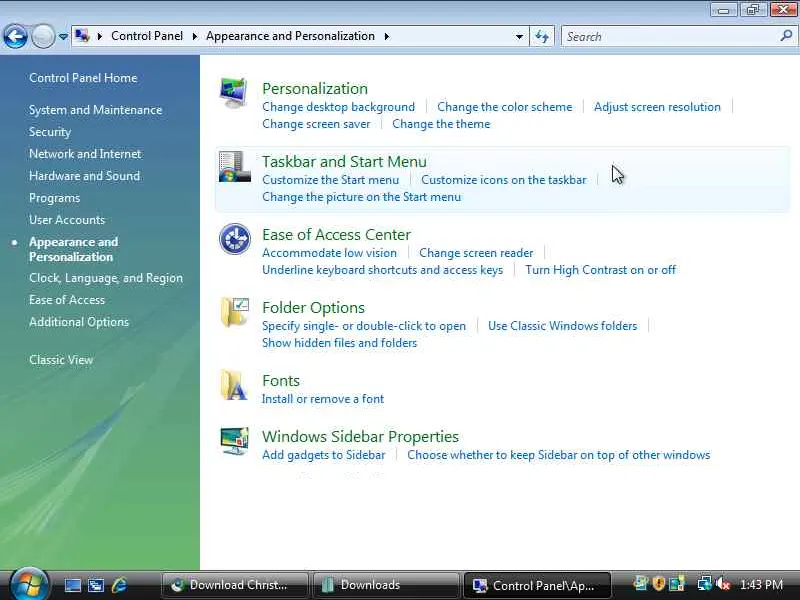Viewport: 800px width, 600px height.
Task: Click Turn High Contrast on or off
Action: pyautogui.click(x=601, y=270)
